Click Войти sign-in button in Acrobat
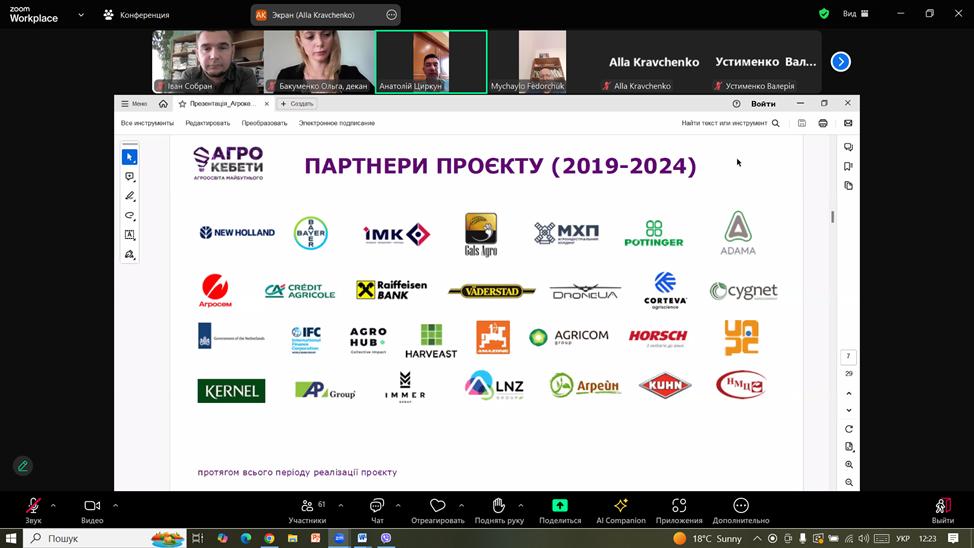The width and height of the screenshot is (974, 548). (x=763, y=104)
